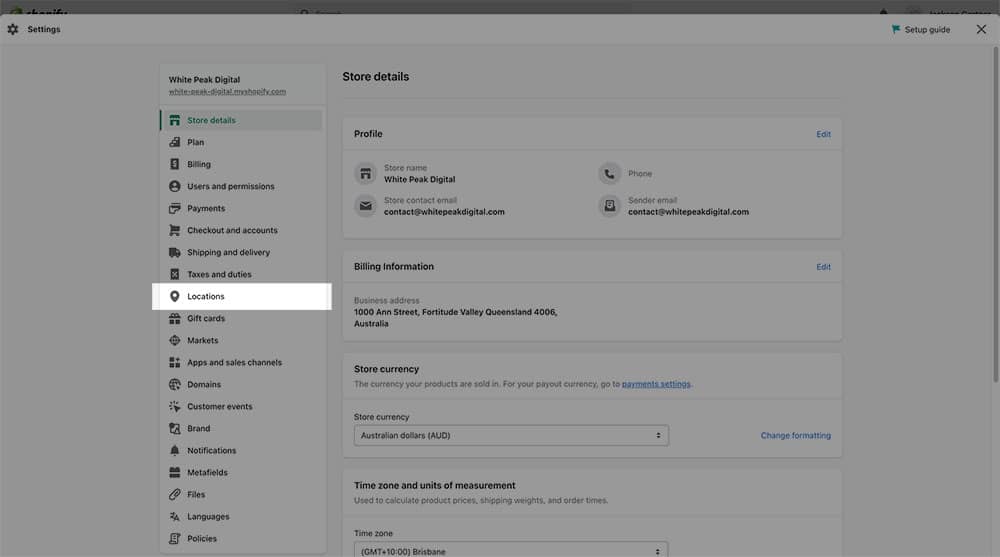Click the Domains globe icon

[x=174, y=384]
